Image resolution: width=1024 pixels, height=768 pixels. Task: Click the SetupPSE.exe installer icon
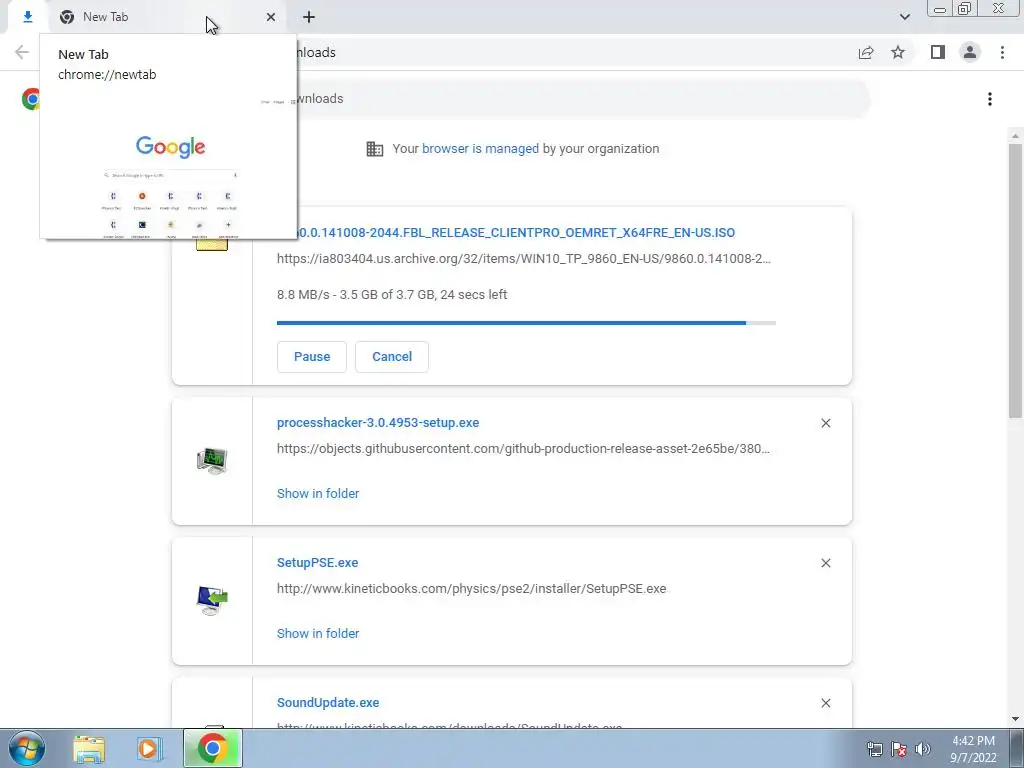tap(212, 601)
